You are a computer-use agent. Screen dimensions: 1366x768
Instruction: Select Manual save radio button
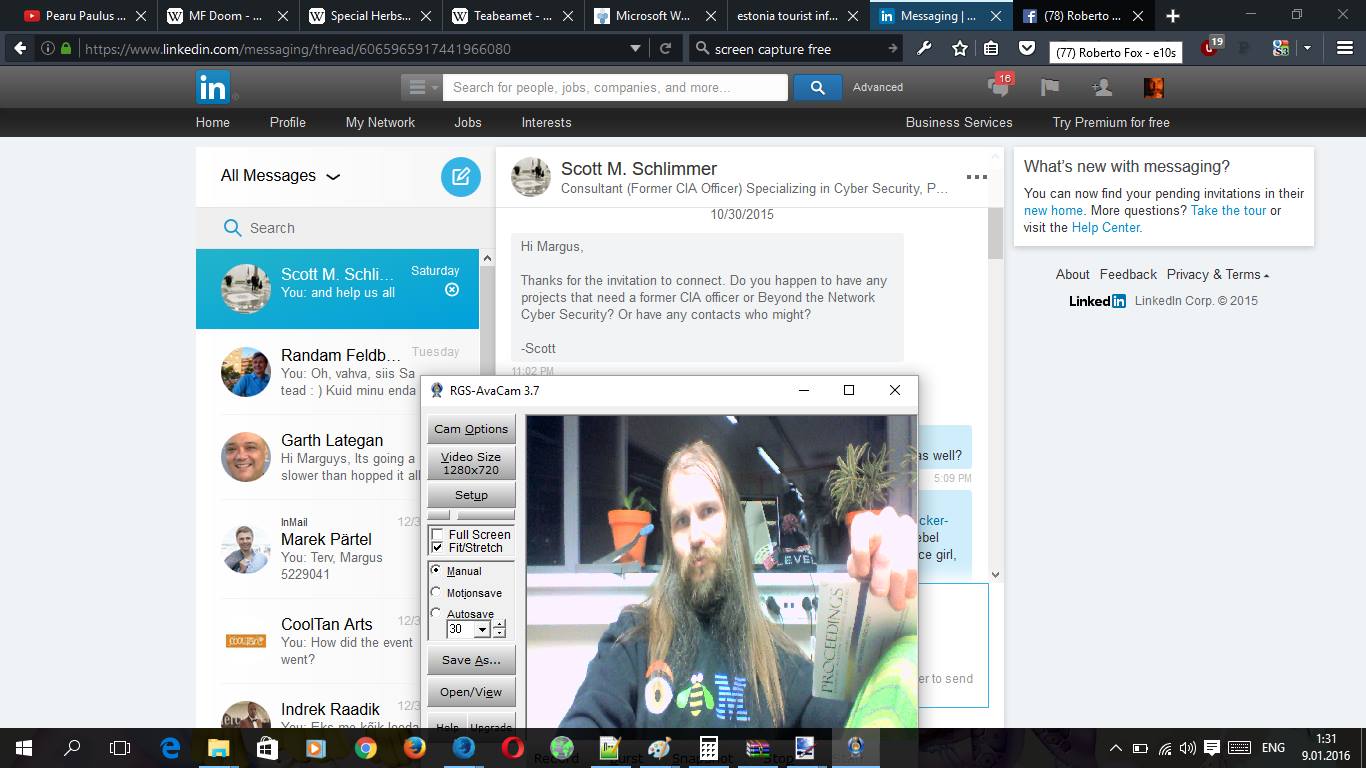436,570
